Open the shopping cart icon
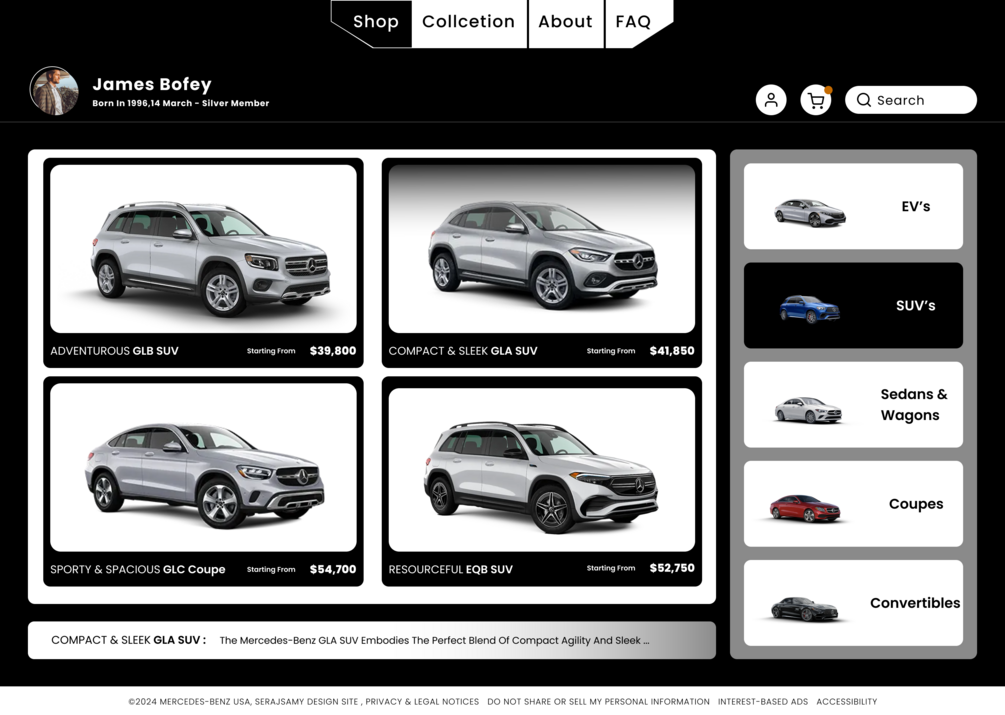The width and height of the screenshot is (1005, 715). pyautogui.click(x=816, y=100)
